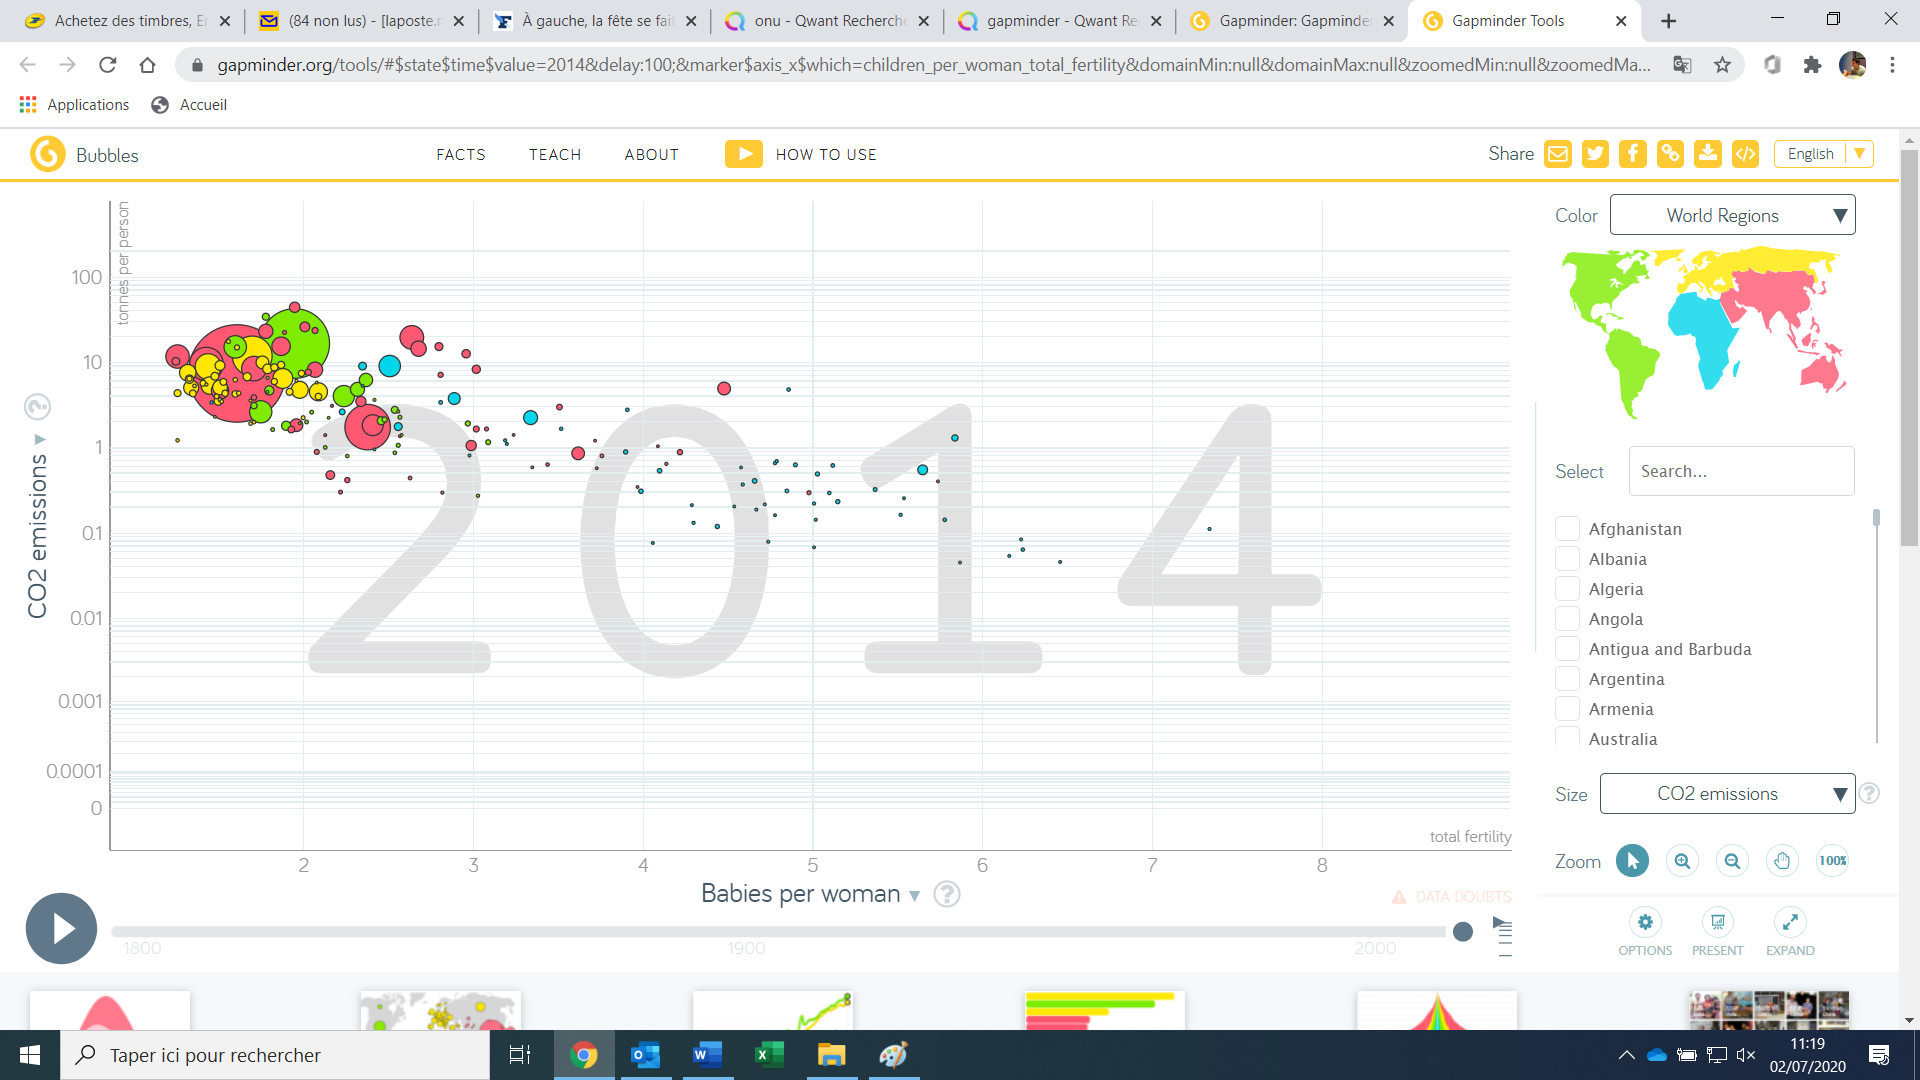Activate the pan hand tool
This screenshot has width=1920, height=1080.
pyautogui.click(x=1782, y=861)
